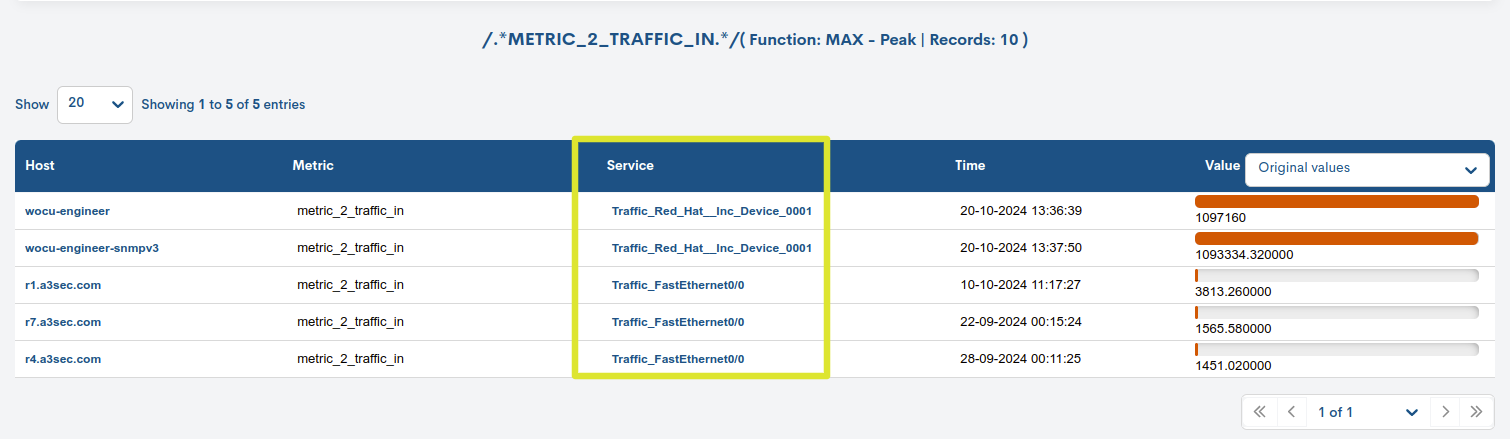The height and width of the screenshot is (439, 1510).
Task: Go to the previous page
Action: click(x=1291, y=412)
